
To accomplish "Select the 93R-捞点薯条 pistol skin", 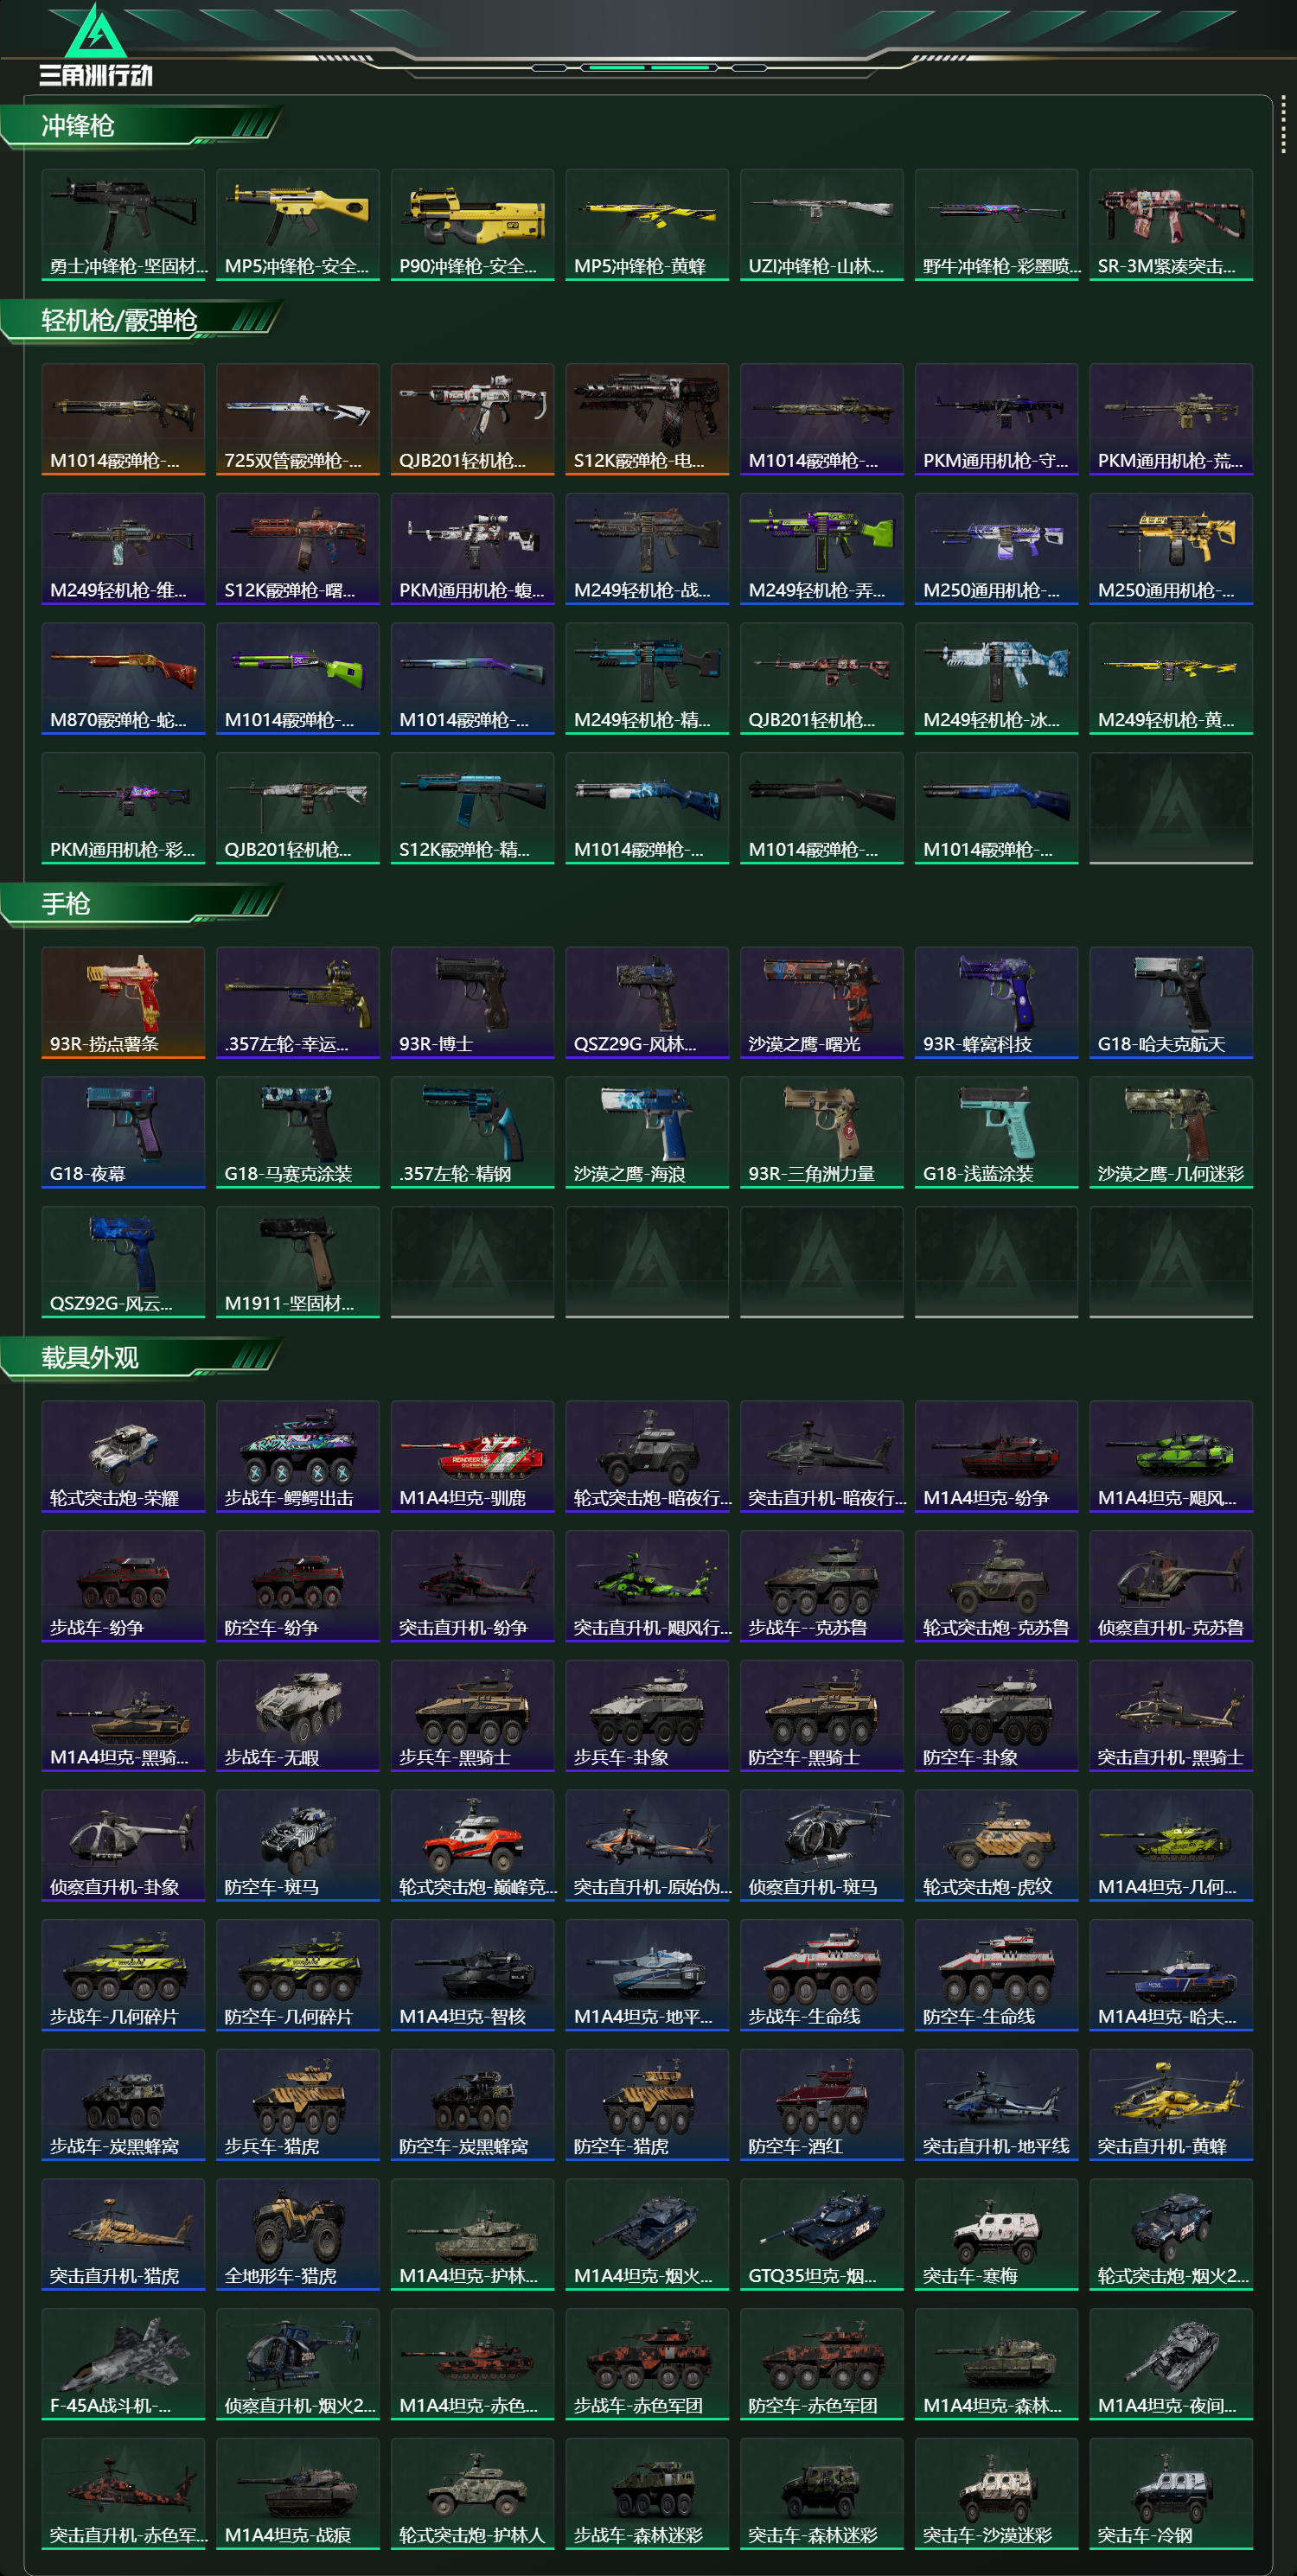I will [x=123, y=1002].
